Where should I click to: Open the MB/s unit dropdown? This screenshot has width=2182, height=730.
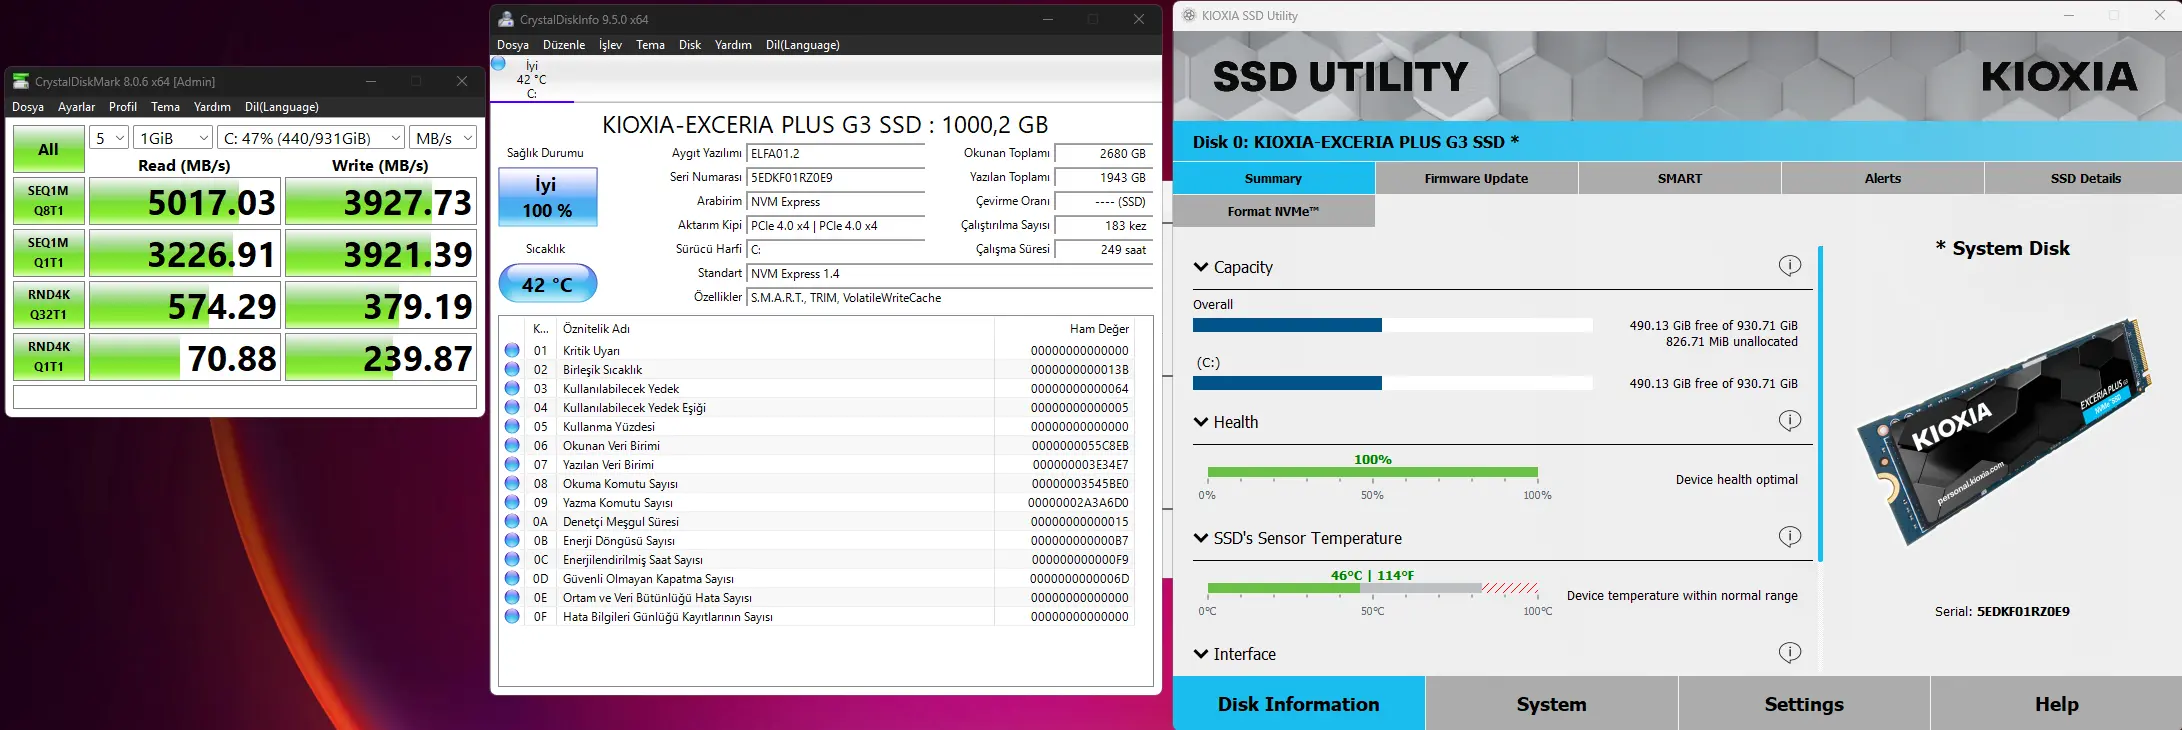coord(443,138)
